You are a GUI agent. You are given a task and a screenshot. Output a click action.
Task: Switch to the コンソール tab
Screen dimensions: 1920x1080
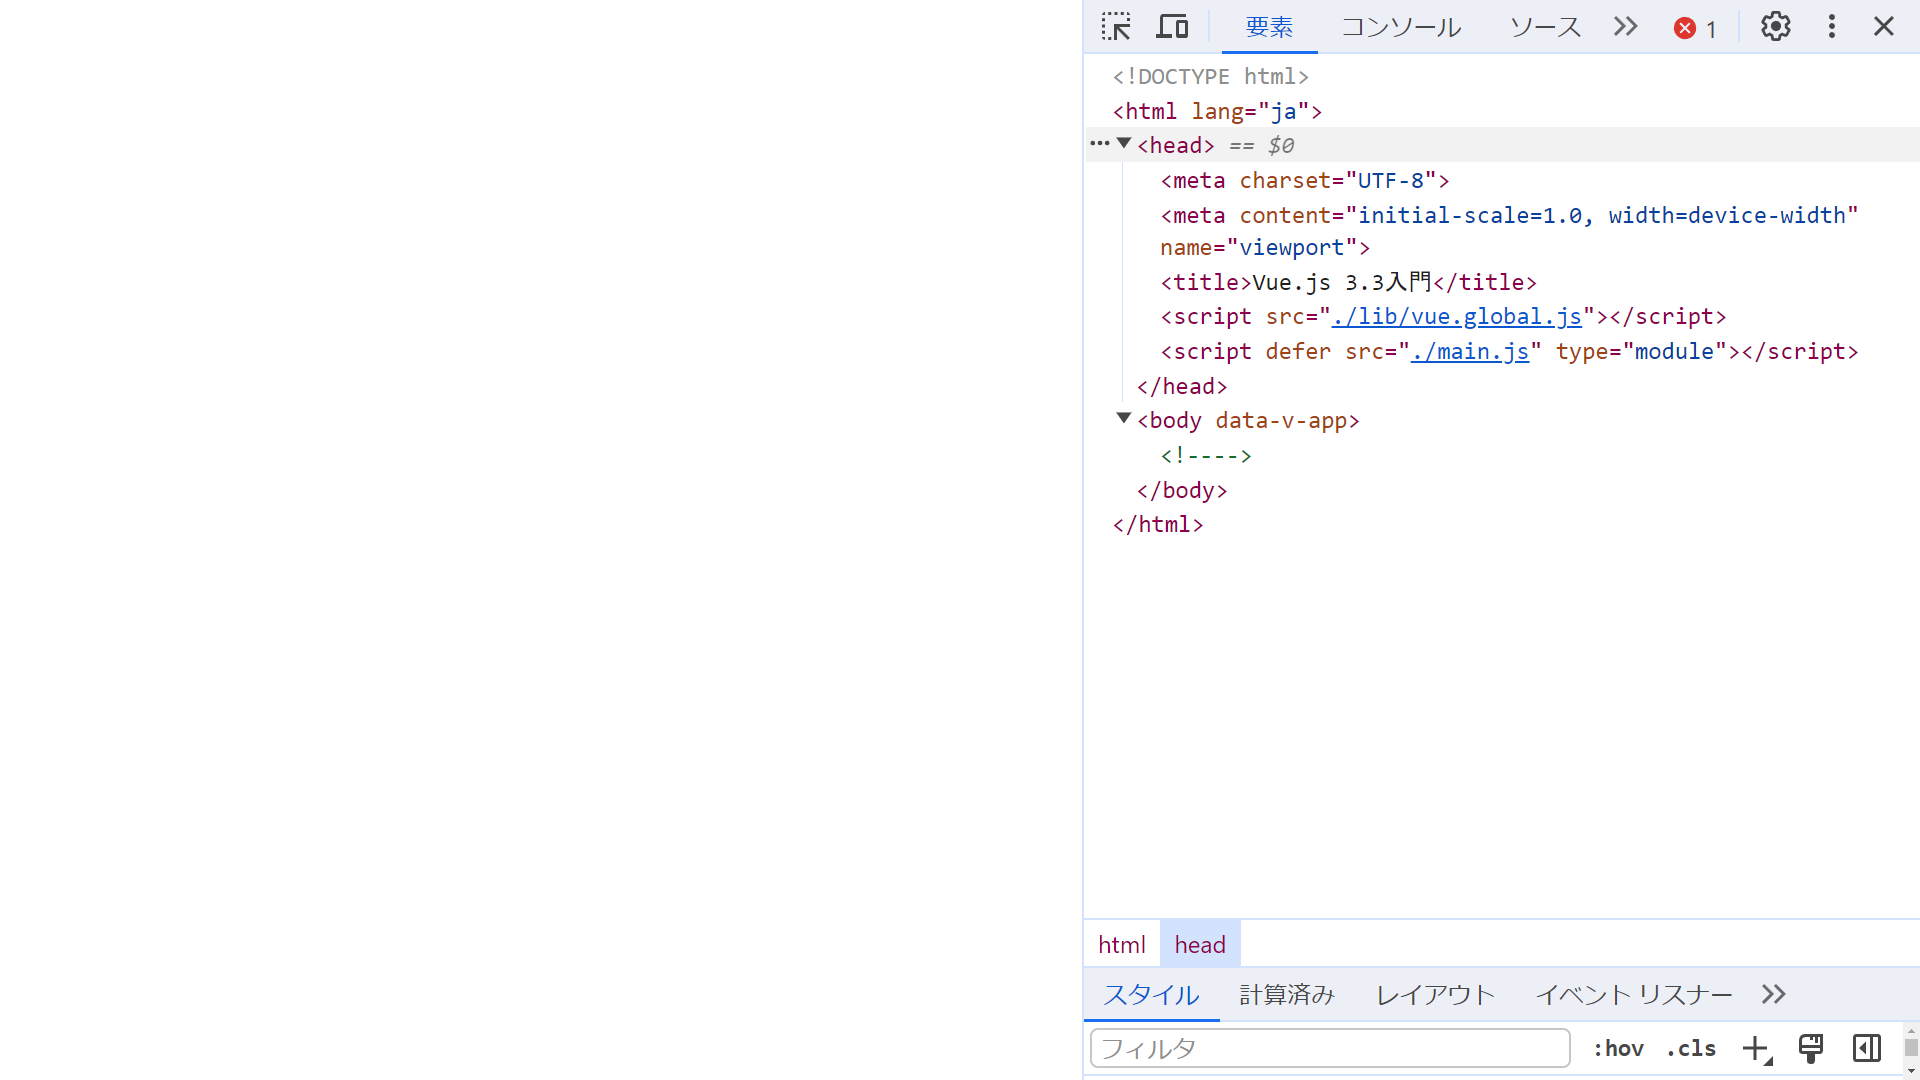pos(1400,27)
